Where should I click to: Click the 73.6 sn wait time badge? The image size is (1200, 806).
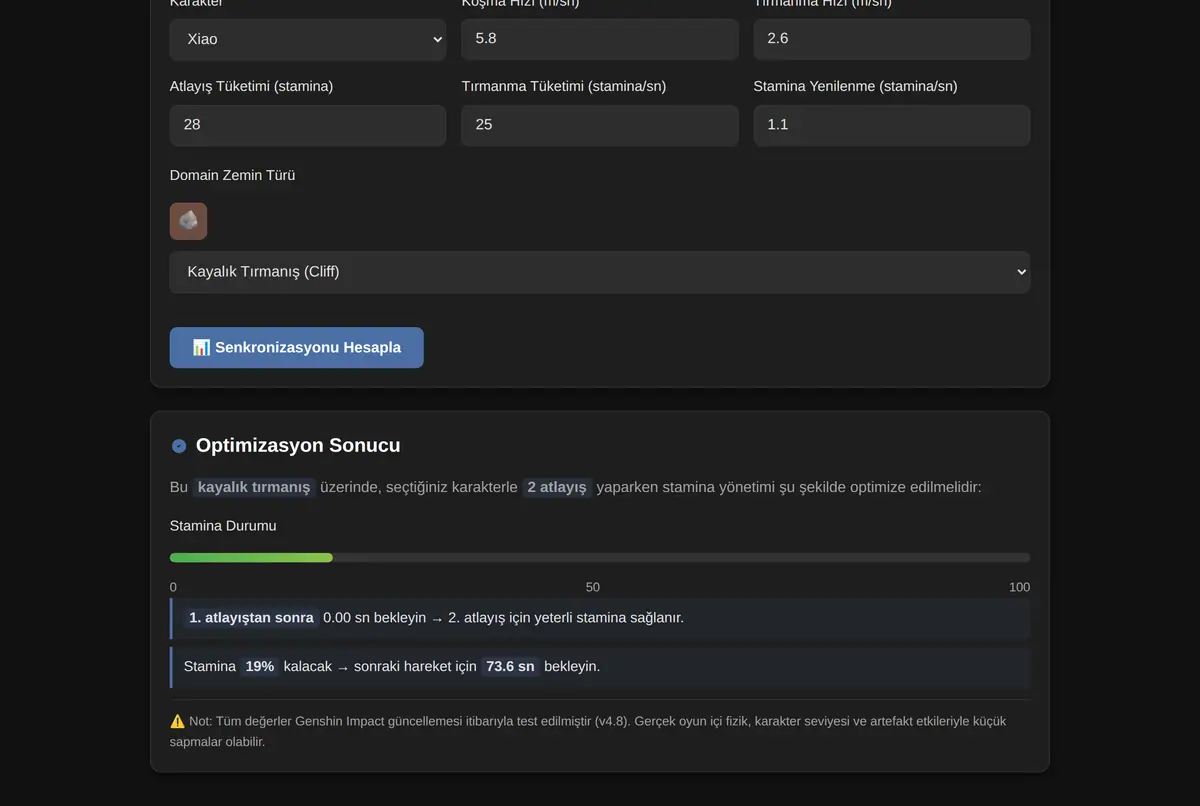click(x=510, y=666)
